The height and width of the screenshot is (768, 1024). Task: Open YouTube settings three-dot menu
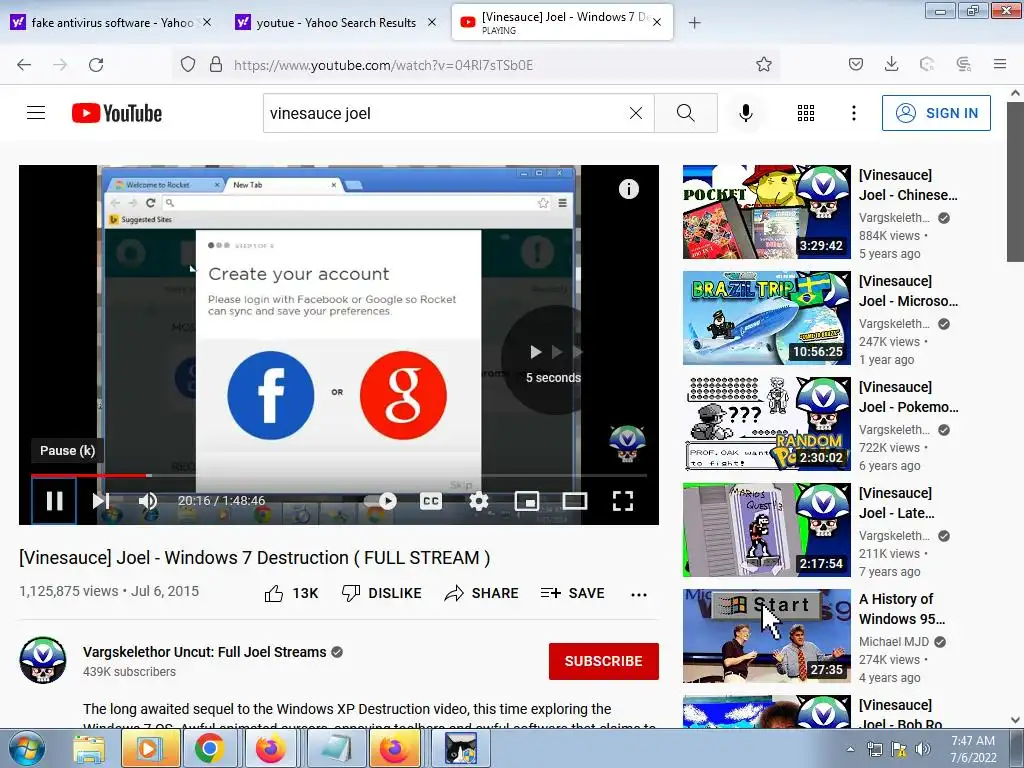coord(854,113)
